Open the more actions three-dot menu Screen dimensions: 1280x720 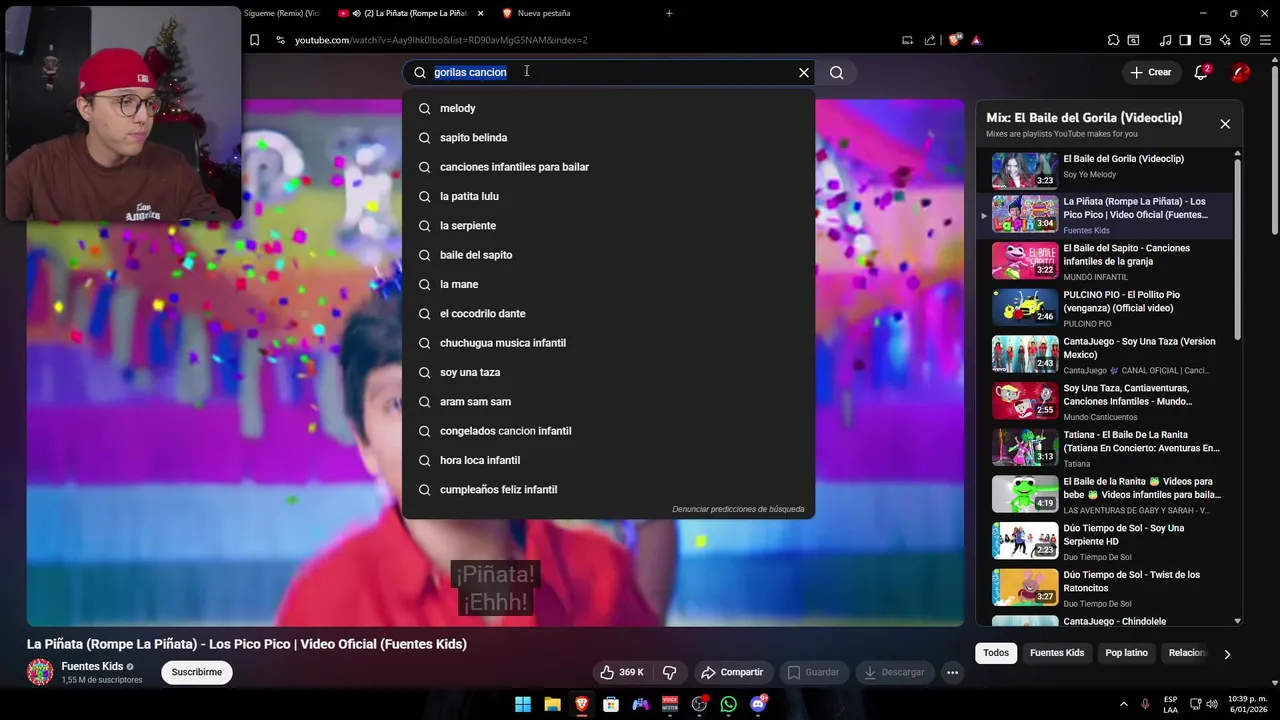(952, 672)
